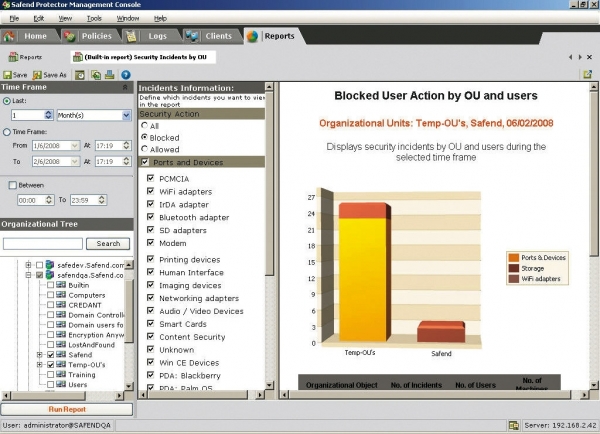Expand the safedev.Safend domain tree node
Image resolution: width=600 pixels, height=434 pixels.
pos(28,265)
